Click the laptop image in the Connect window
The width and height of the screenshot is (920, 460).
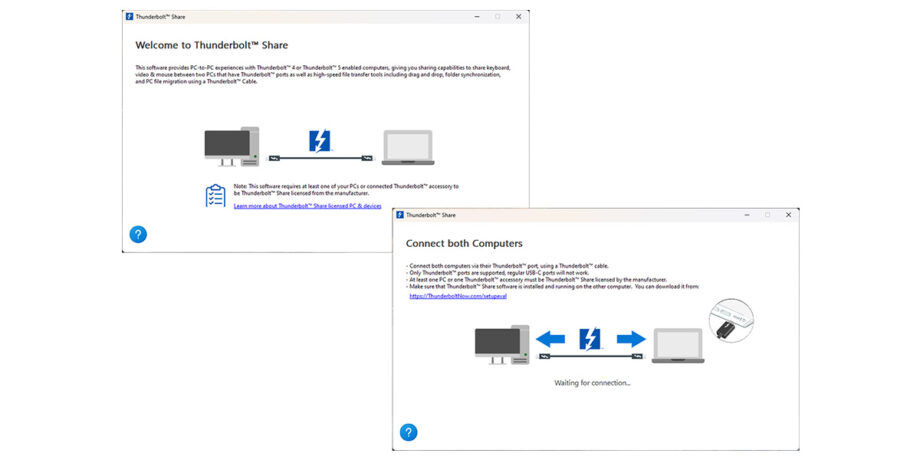(x=677, y=346)
